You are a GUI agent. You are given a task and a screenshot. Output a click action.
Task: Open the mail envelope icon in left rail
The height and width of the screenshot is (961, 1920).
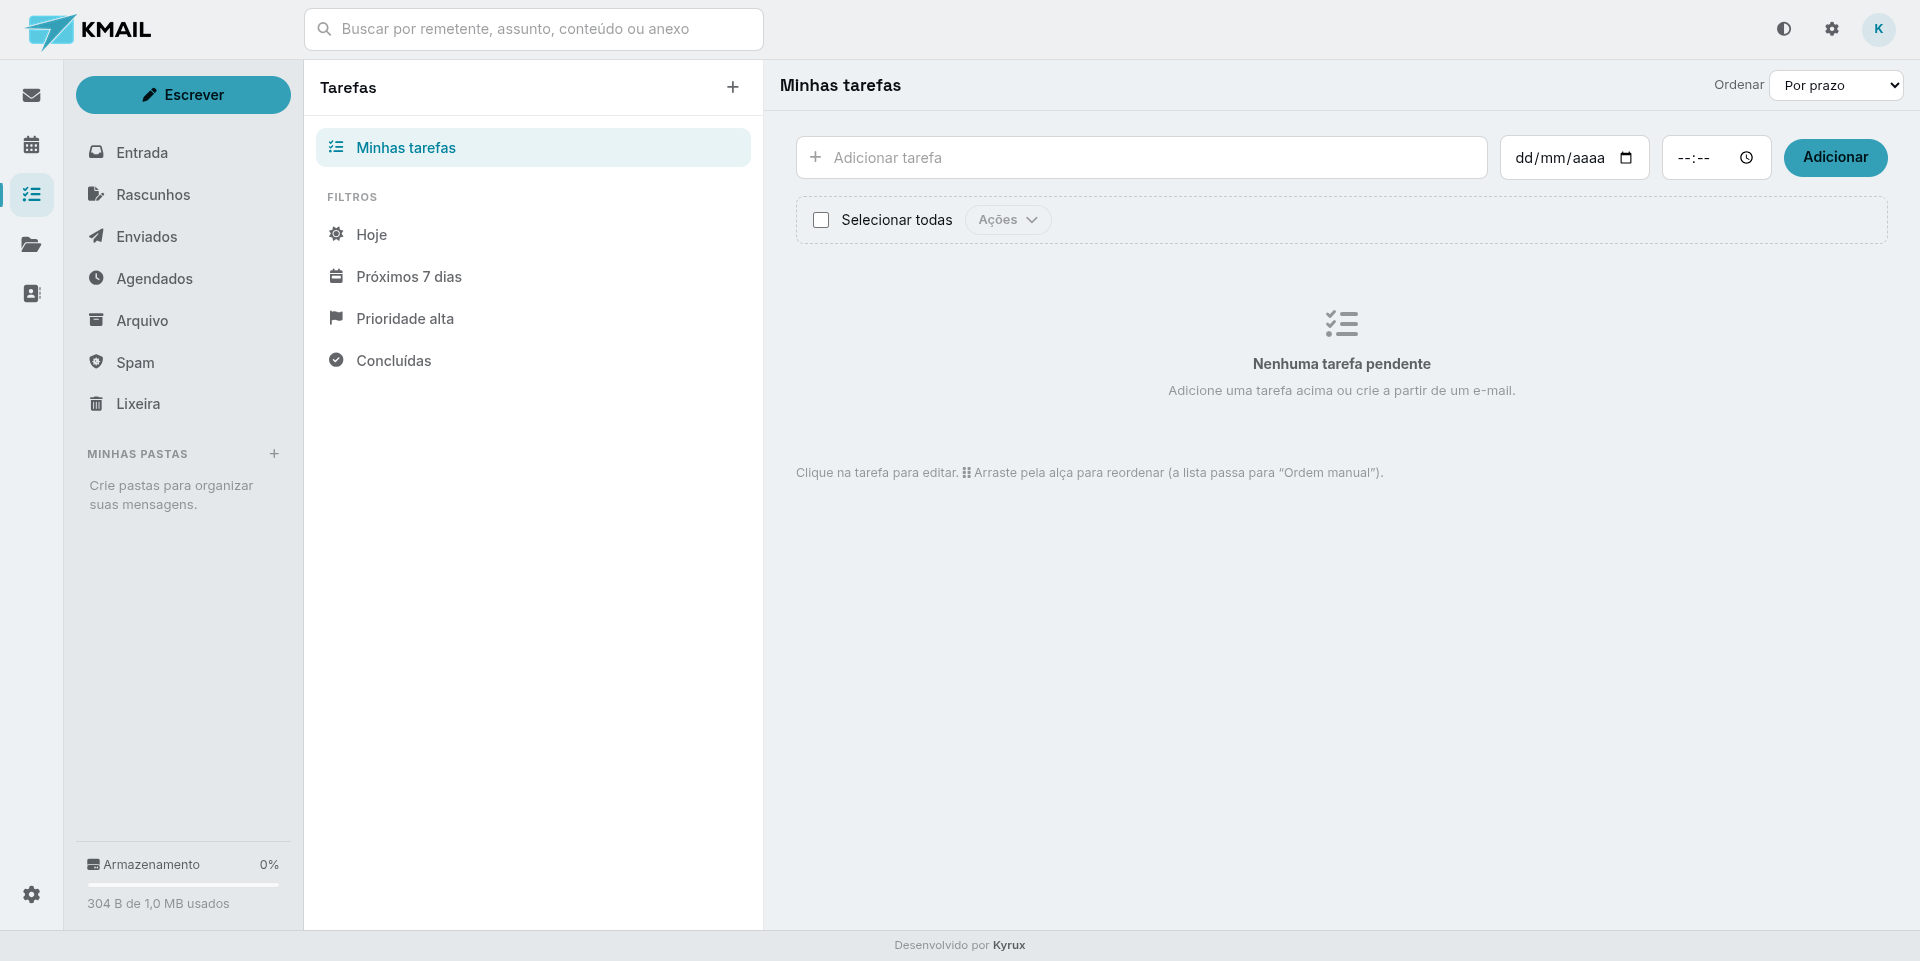[x=32, y=96]
